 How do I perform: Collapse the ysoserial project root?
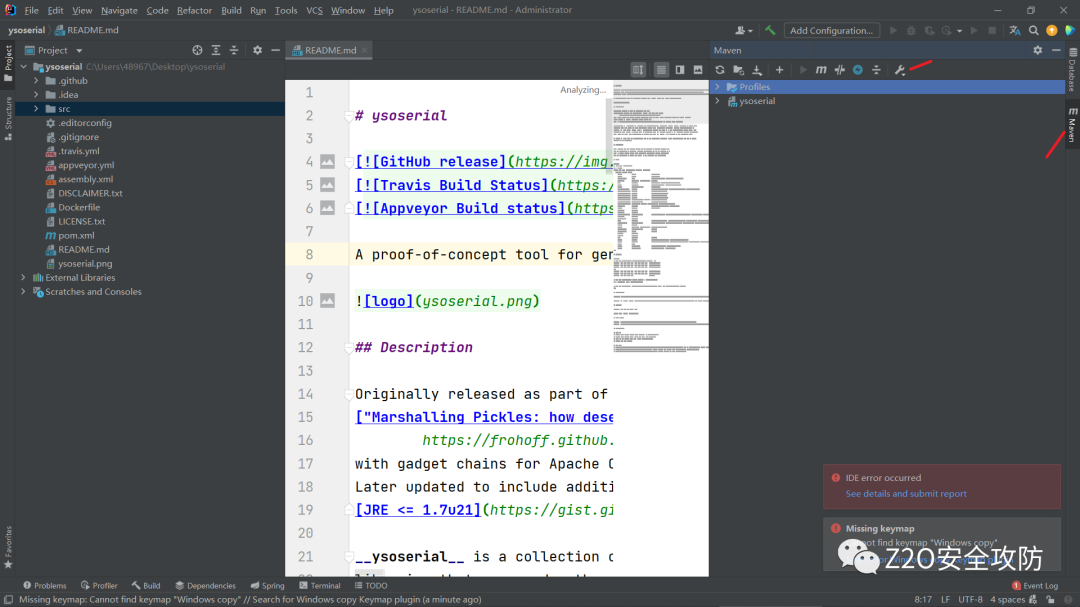pyautogui.click(x=23, y=67)
